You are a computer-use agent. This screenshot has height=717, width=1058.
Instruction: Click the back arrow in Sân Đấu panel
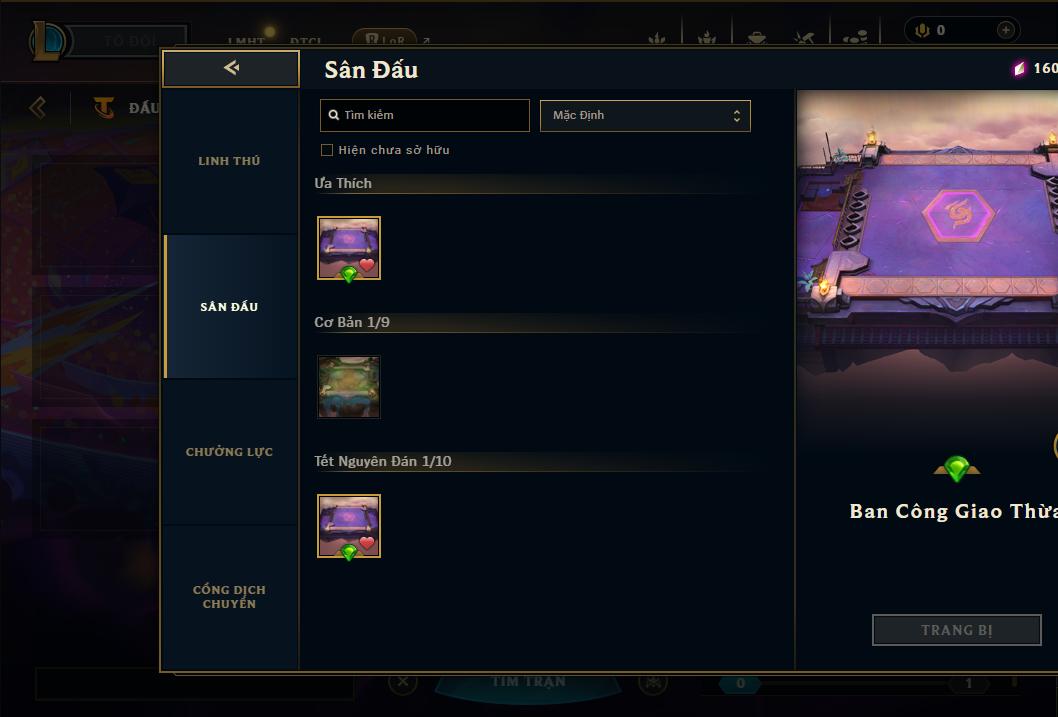(231, 67)
